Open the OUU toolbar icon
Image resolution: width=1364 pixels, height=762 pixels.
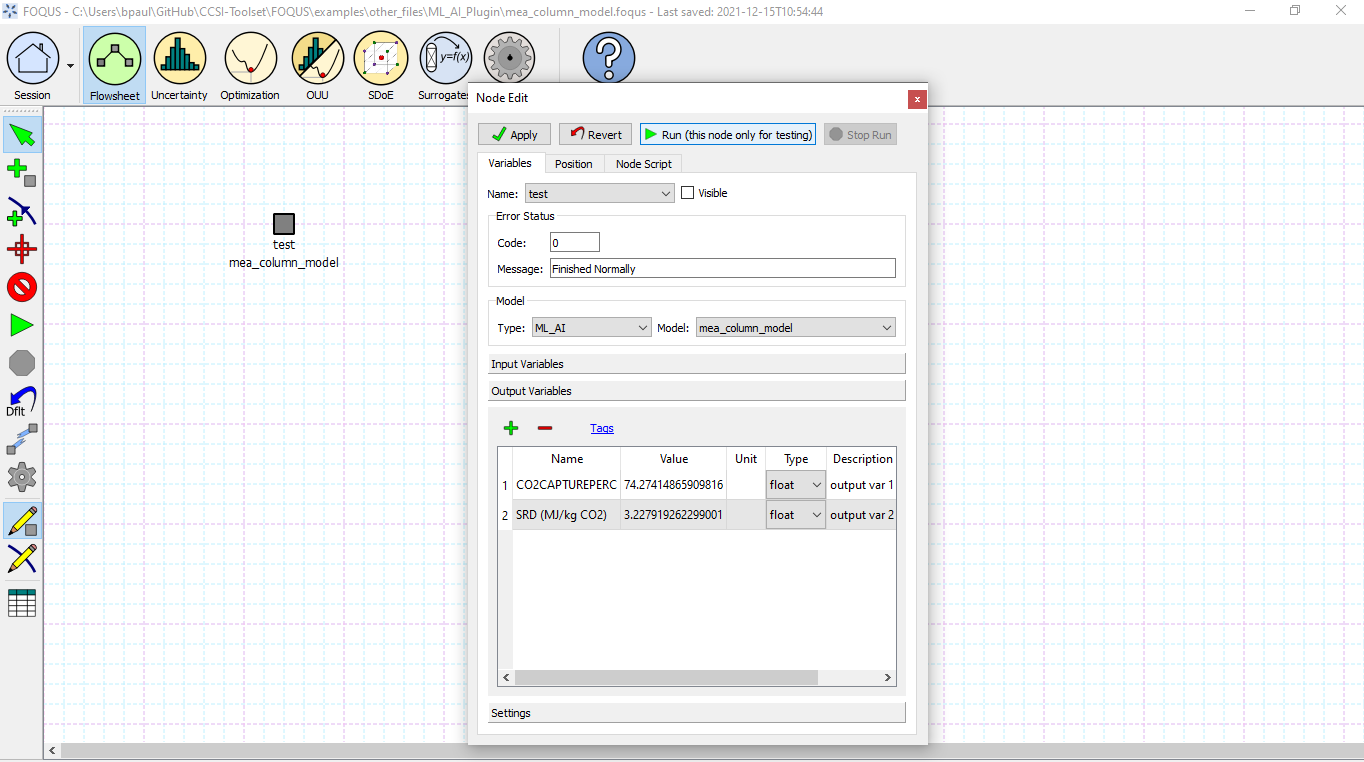click(317, 65)
